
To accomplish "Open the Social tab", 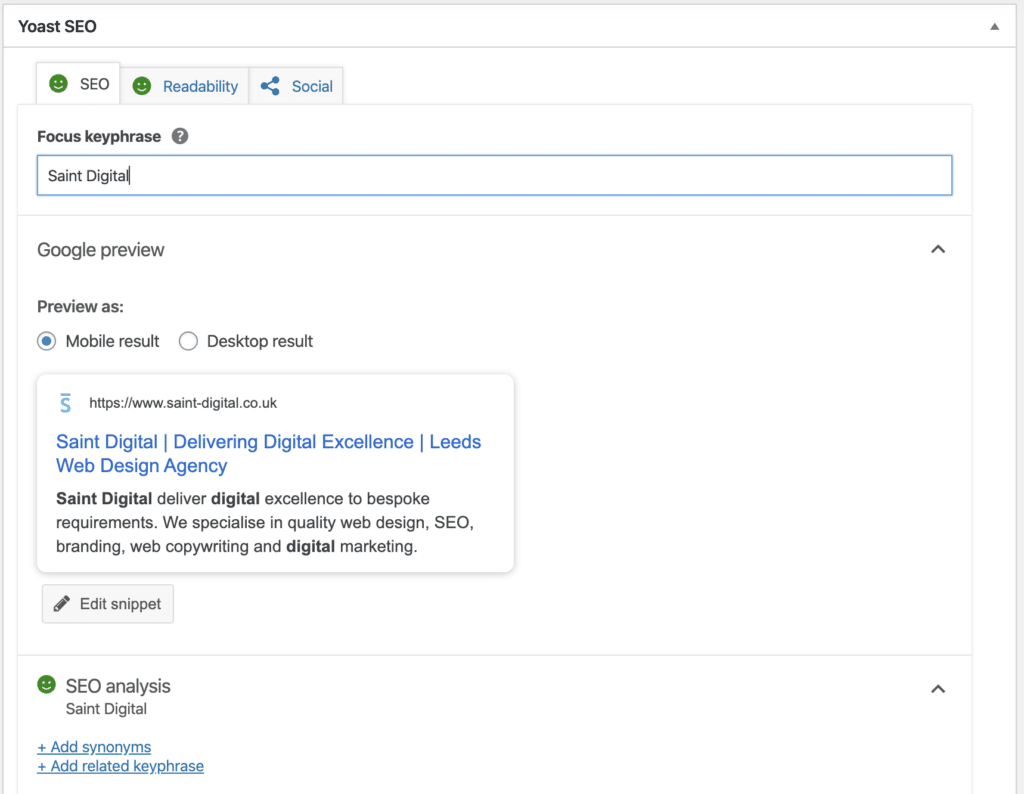I will click(296, 86).
